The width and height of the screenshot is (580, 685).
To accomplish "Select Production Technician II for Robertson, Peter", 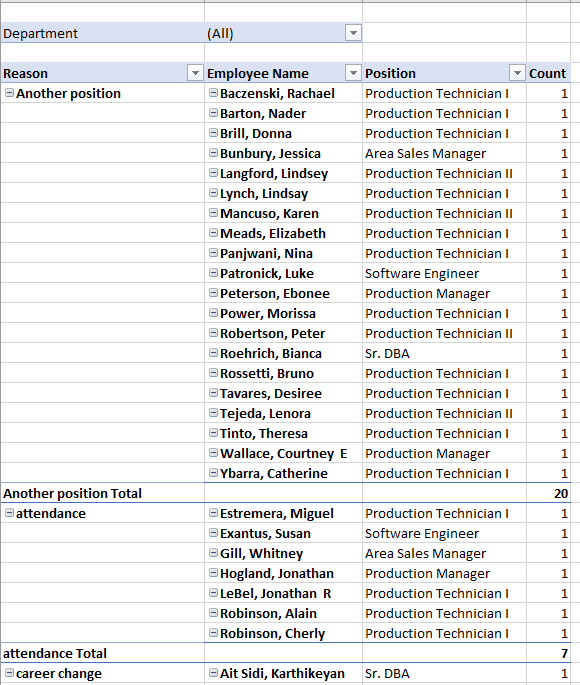I will tap(444, 333).
